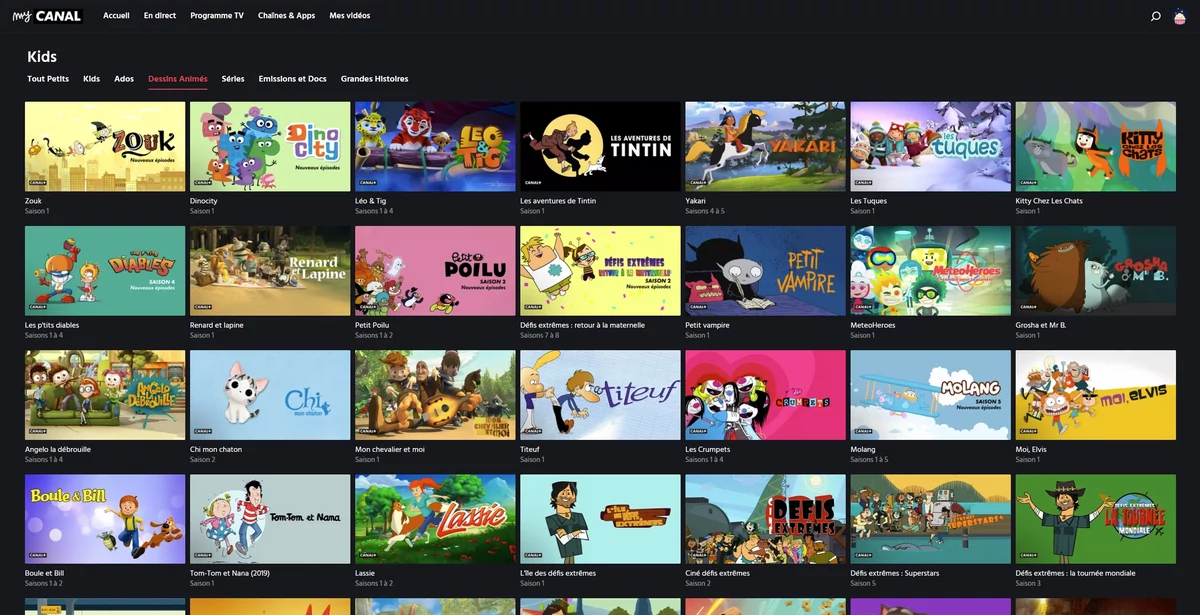Open Kitty Chez Les Chats thumbnail
This screenshot has height=615, width=1200.
1095,146
